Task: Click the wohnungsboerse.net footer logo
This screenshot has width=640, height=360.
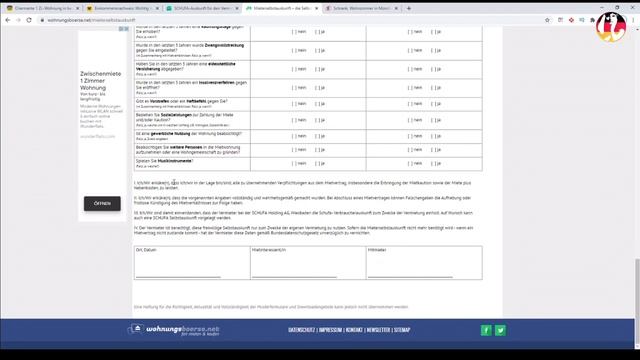Action: point(174,330)
